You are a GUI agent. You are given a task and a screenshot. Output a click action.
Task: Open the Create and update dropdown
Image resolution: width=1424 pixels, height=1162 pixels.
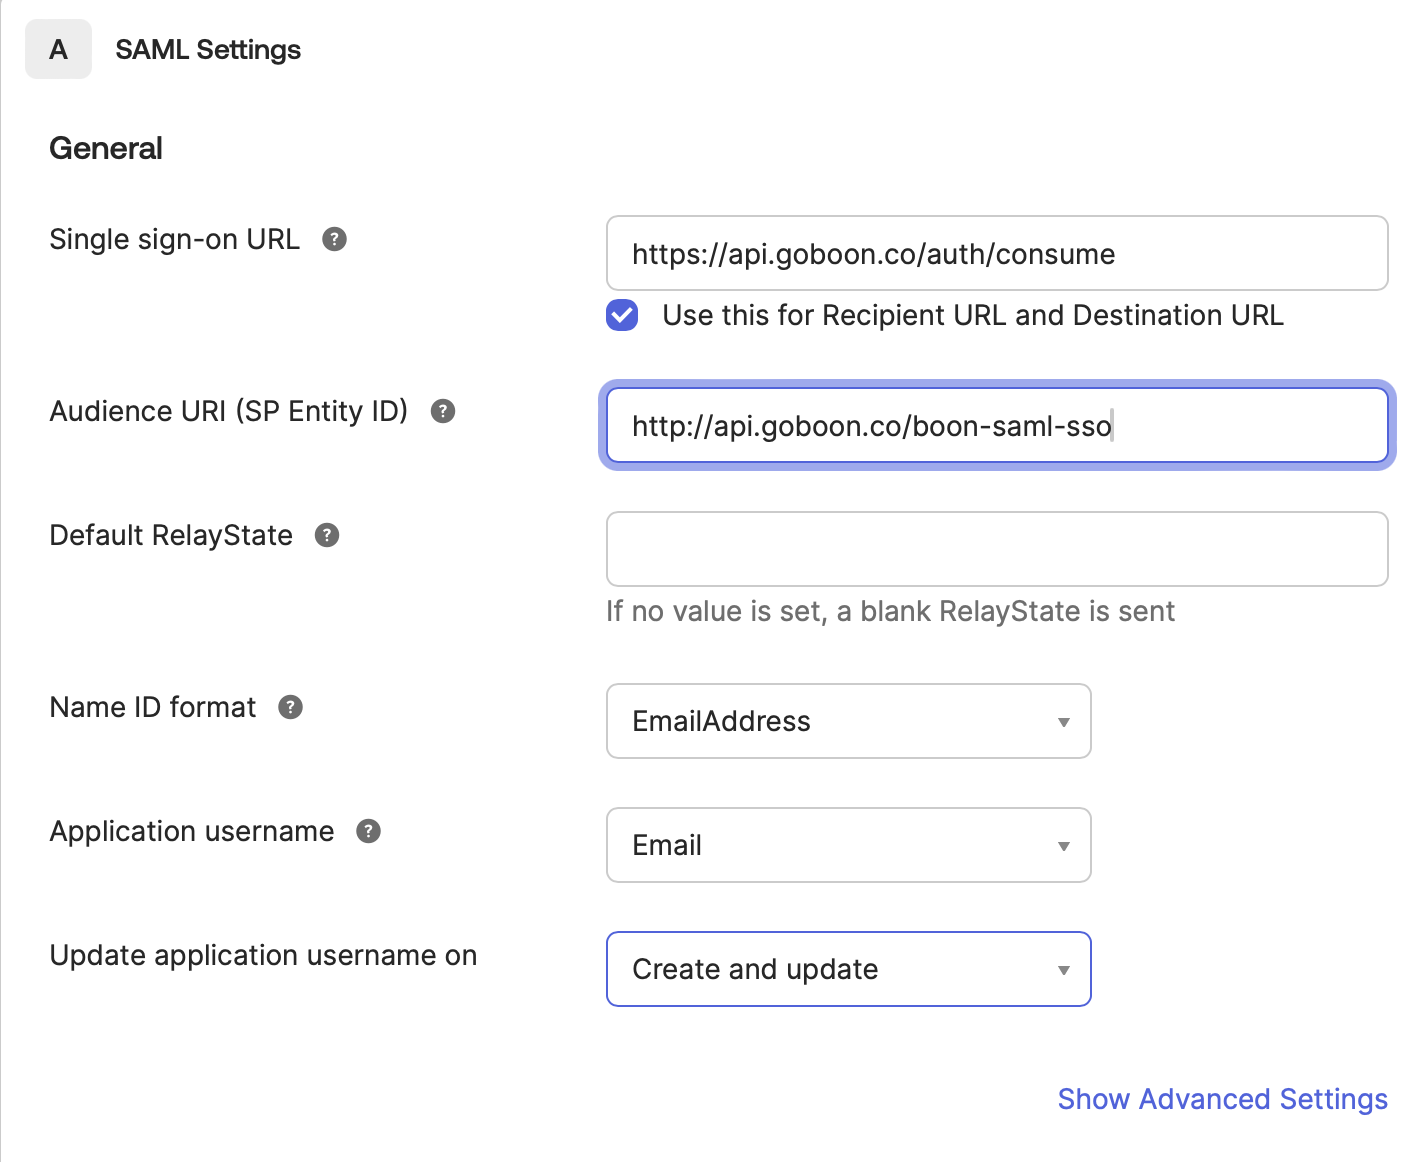tap(847, 969)
